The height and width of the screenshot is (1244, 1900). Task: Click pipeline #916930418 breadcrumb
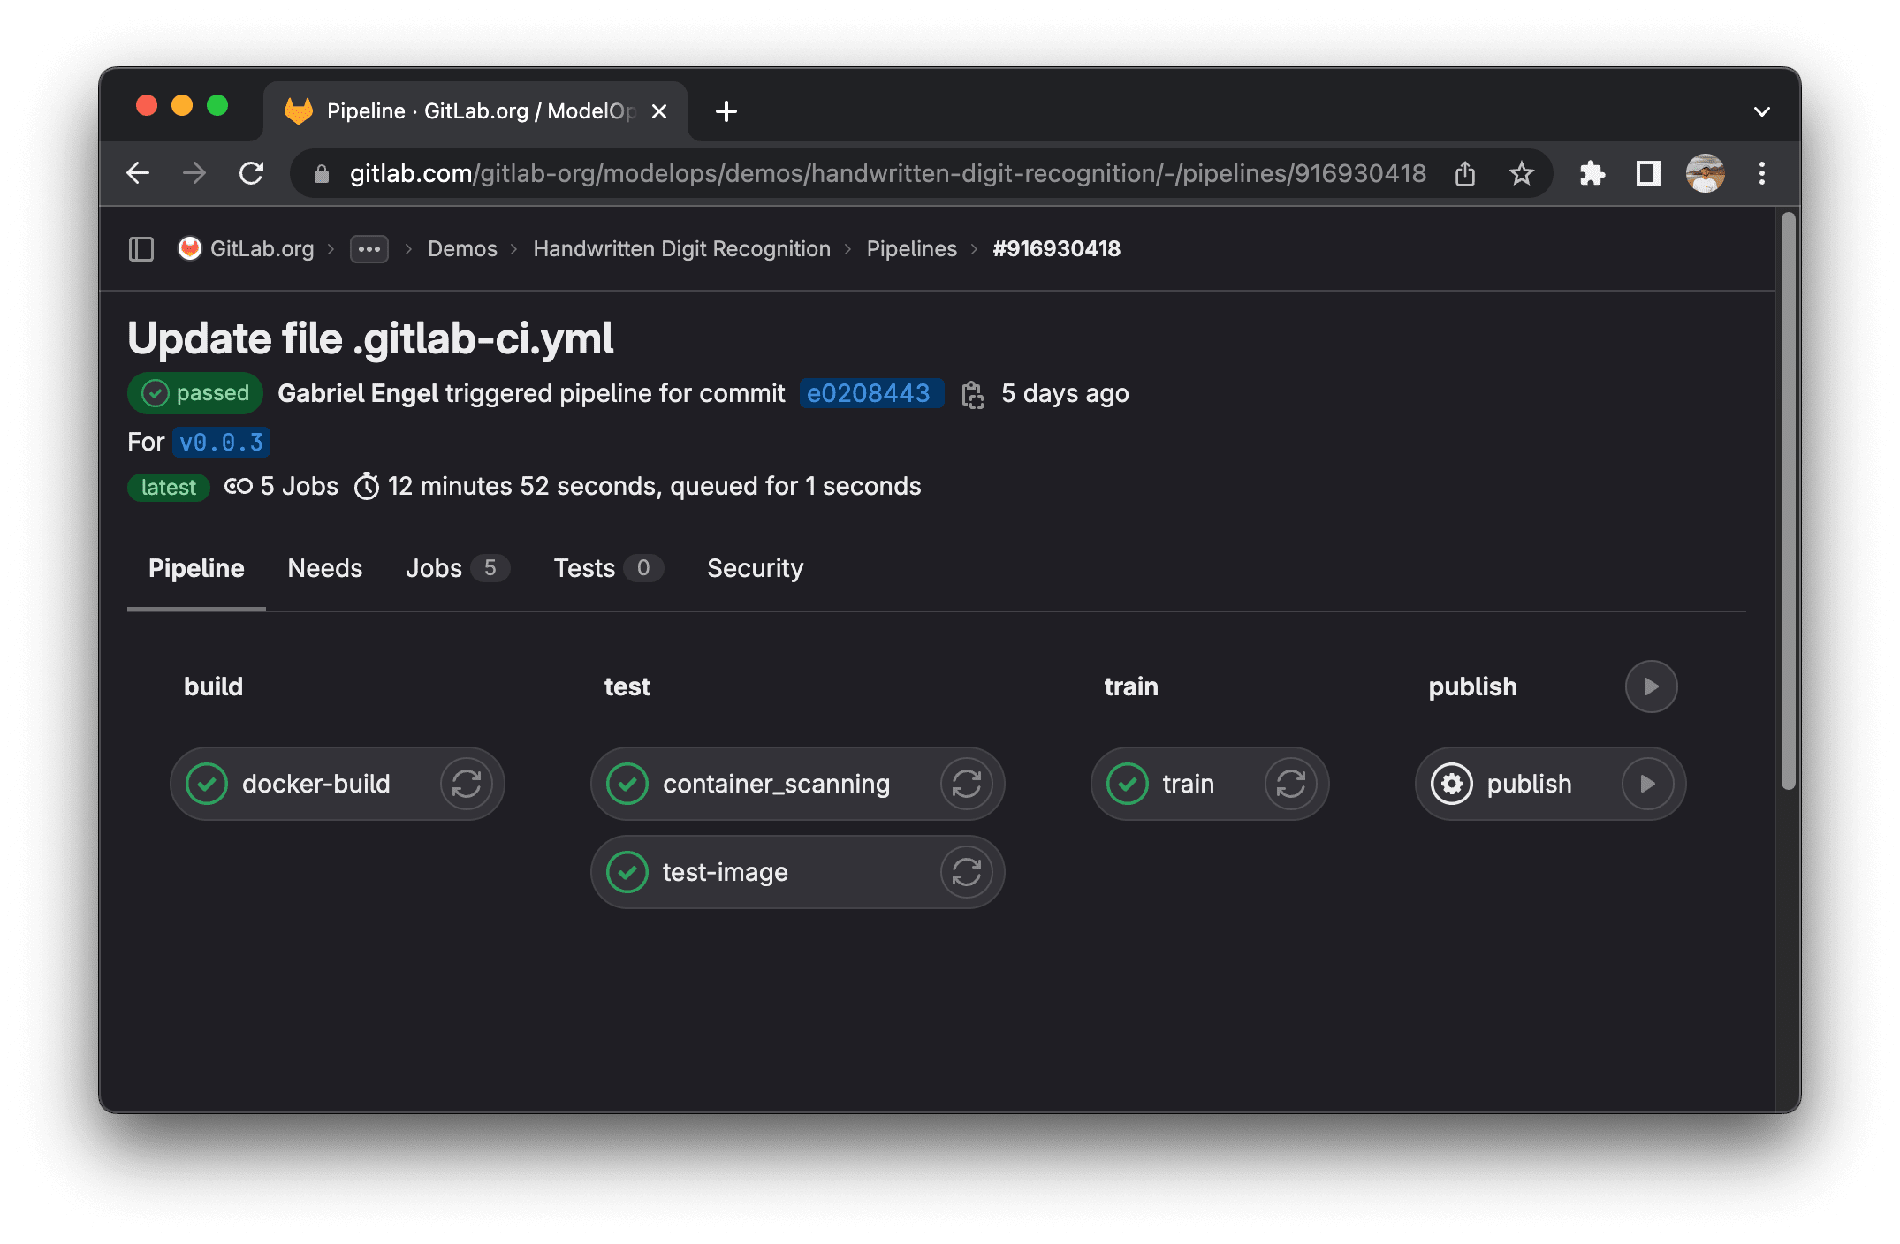(x=1056, y=249)
